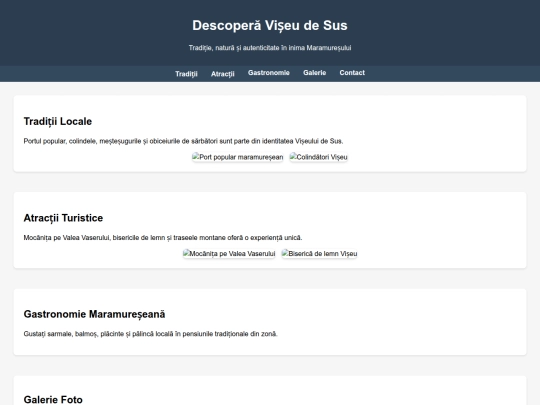
Task: Open the Tradiții navigation link
Action: pyautogui.click(x=186, y=74)
